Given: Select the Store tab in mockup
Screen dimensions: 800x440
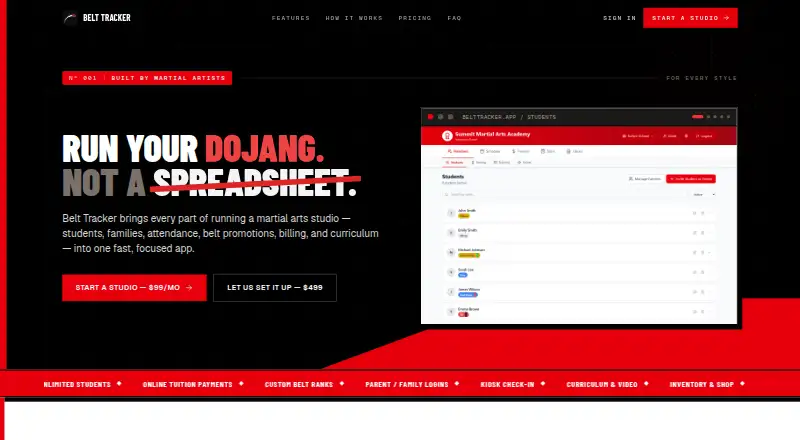Looking at the screenshot, I should point(548,151).
